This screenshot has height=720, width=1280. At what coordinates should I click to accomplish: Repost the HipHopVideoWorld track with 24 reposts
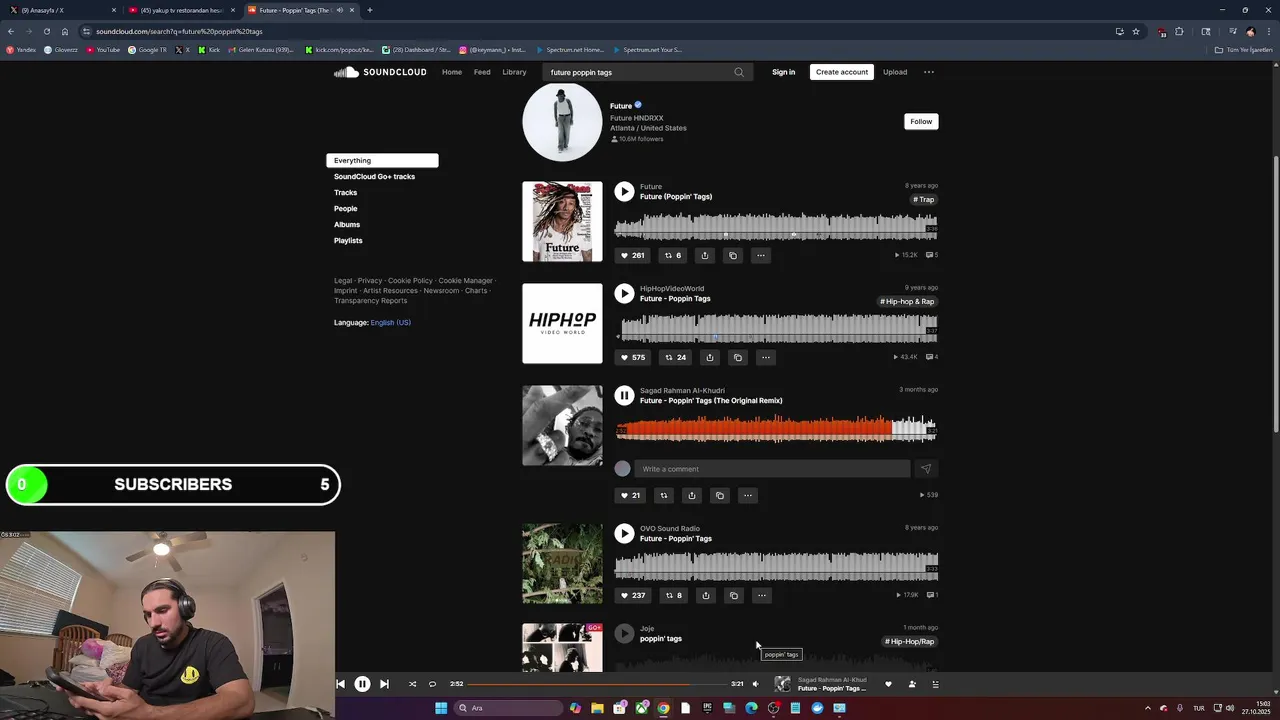tap(676, 357)
